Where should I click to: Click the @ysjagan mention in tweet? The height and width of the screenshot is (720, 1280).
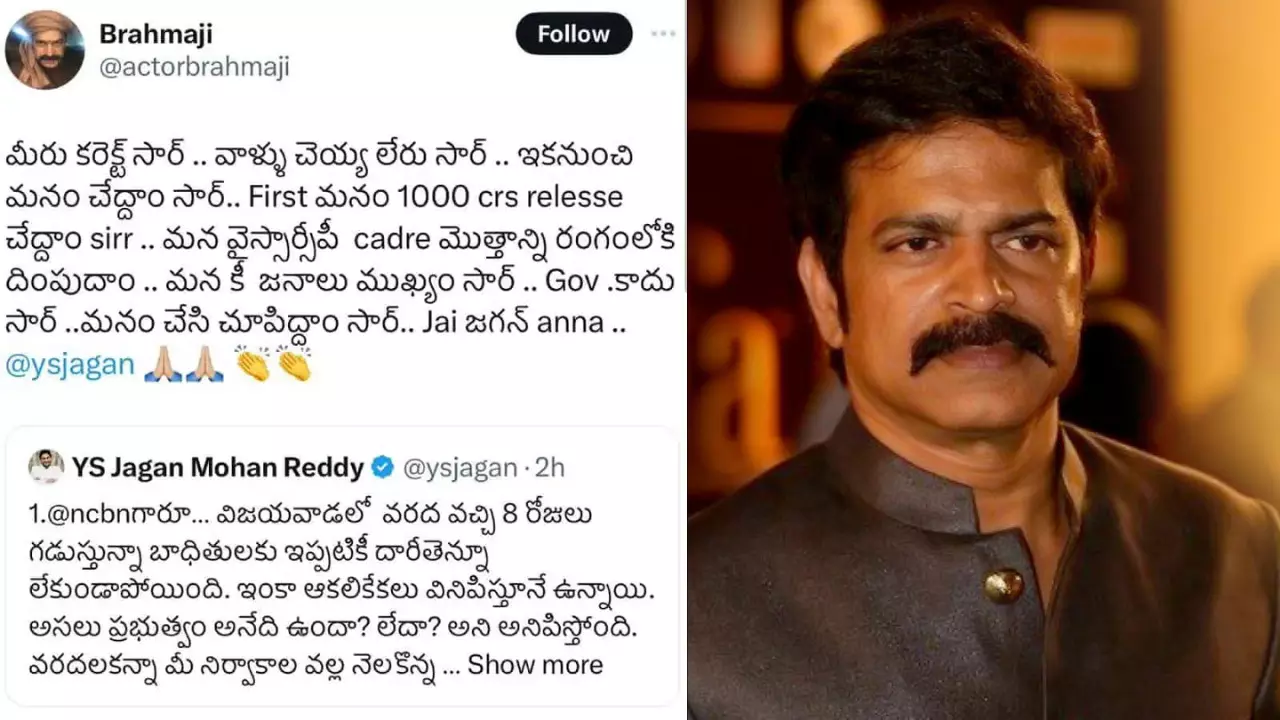coord(70,365)
